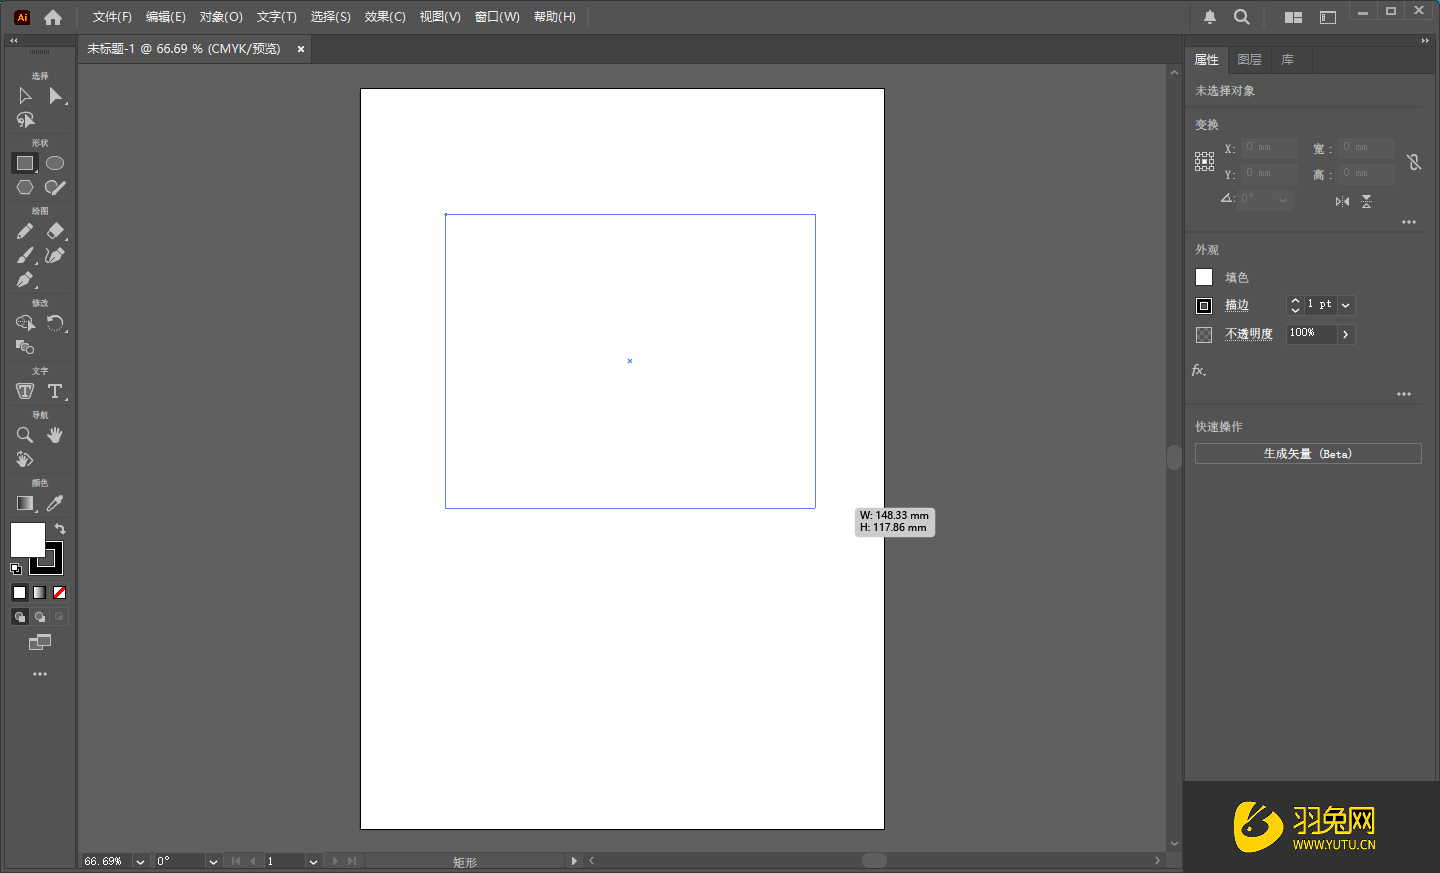The height and width of the screenshot is (873, 1440).
Task: Open the canvas rotation dropdown in status bar
Action: tap(213, 861)
